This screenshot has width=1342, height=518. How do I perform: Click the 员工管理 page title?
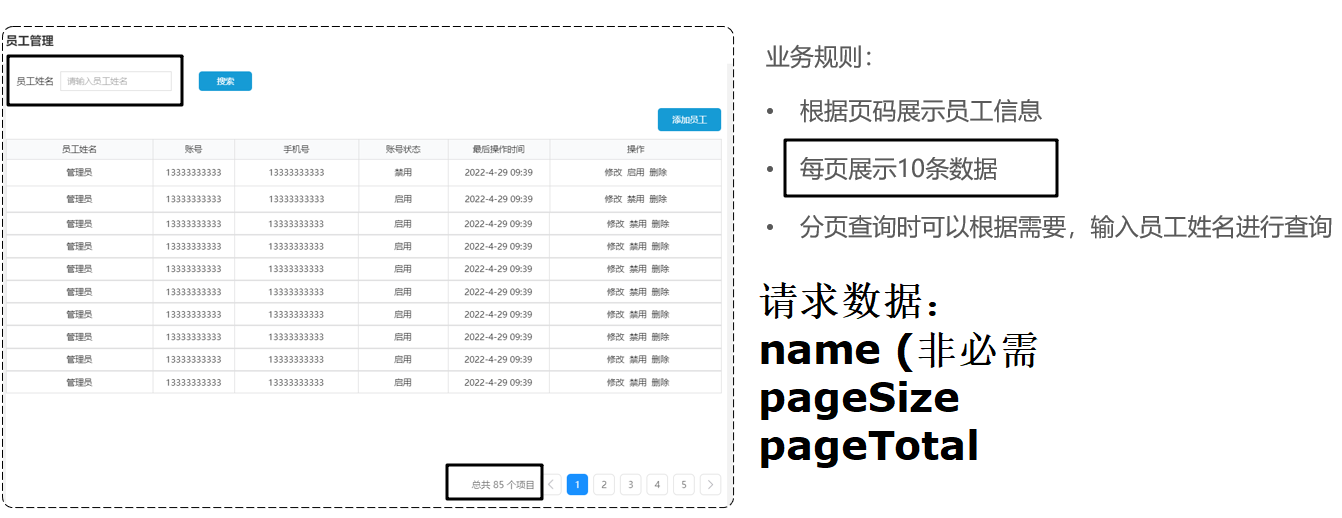[29, 41]
